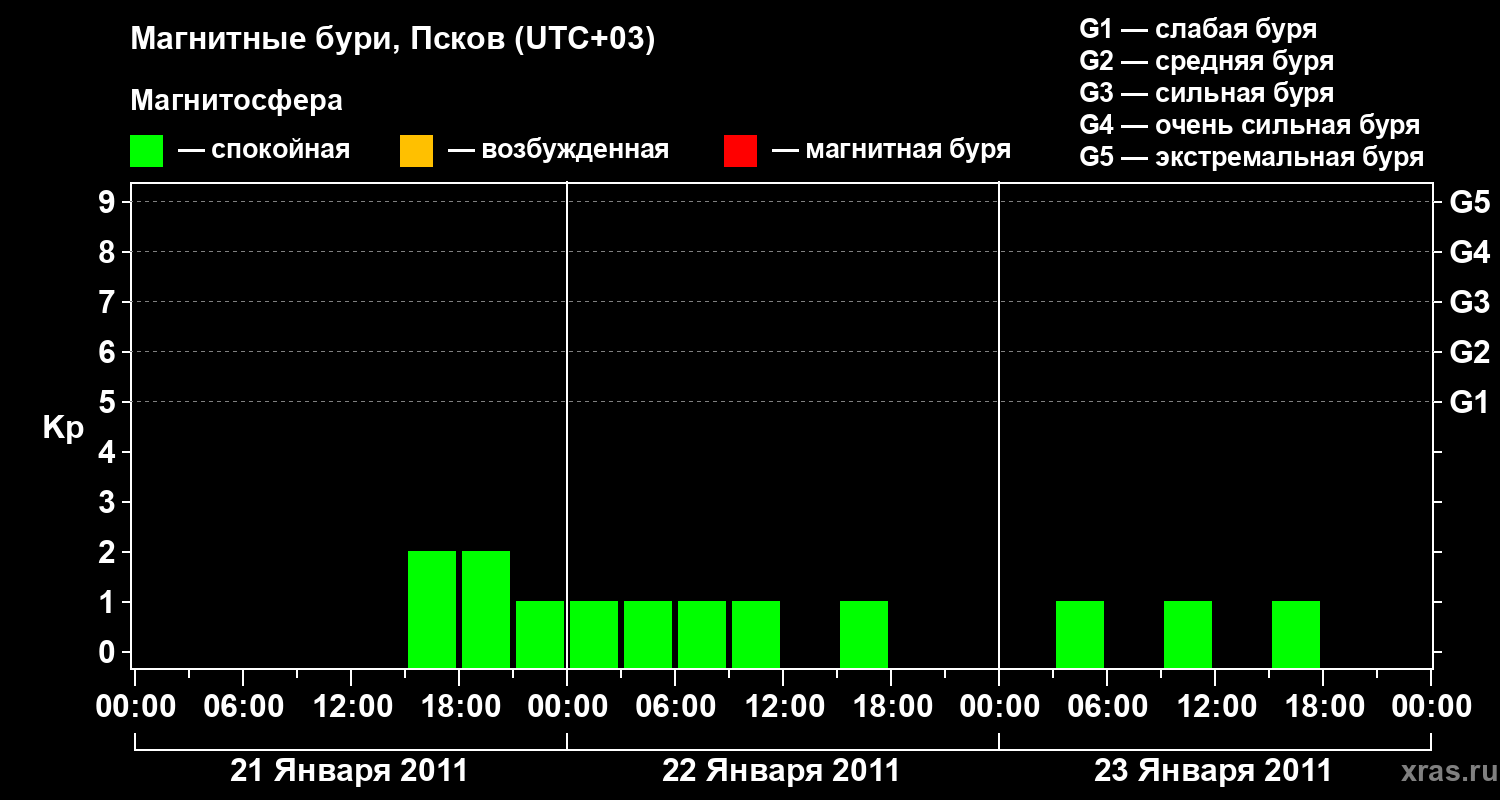Click the green 'спокойная' legend swatch
The height and width of the screenshot is (800, 1500).
(146, 151)
